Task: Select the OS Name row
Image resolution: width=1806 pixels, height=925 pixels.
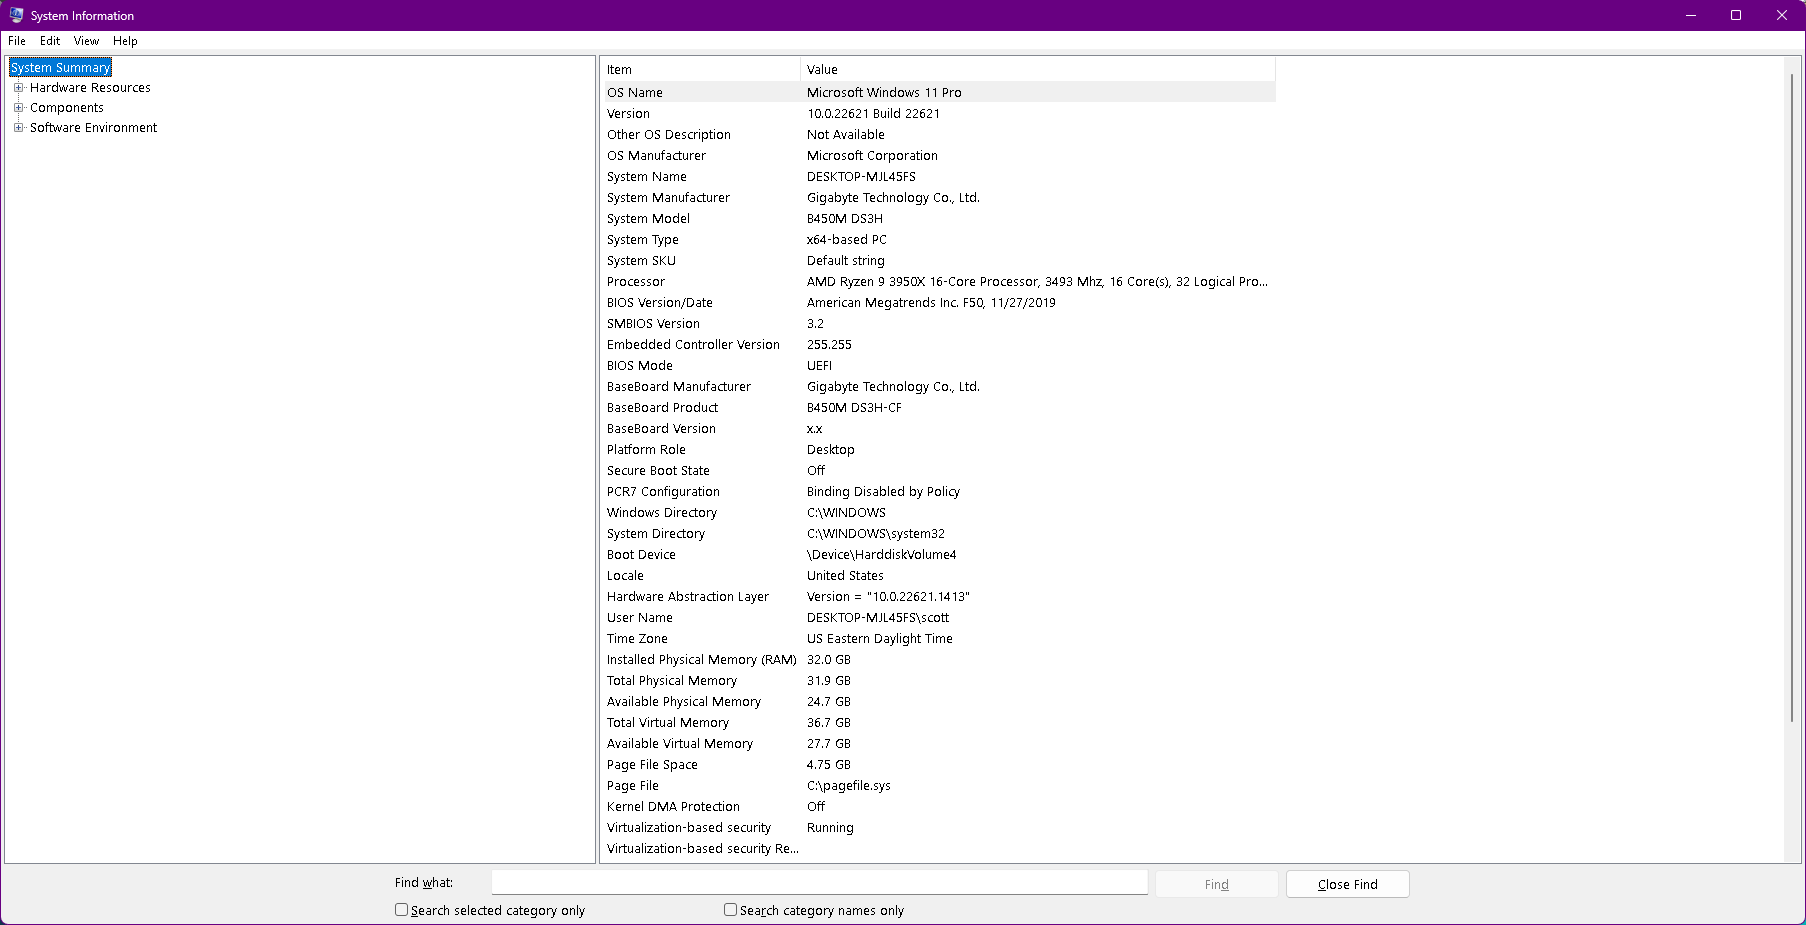Action: click(x=938, y=92)
